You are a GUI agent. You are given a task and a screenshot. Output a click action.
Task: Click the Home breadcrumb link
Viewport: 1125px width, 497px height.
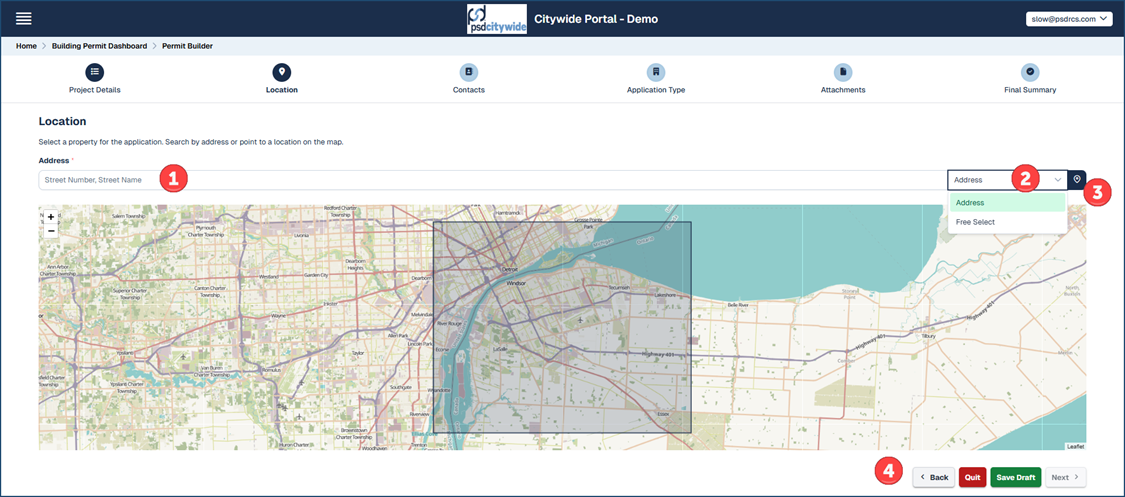[26, 46]
